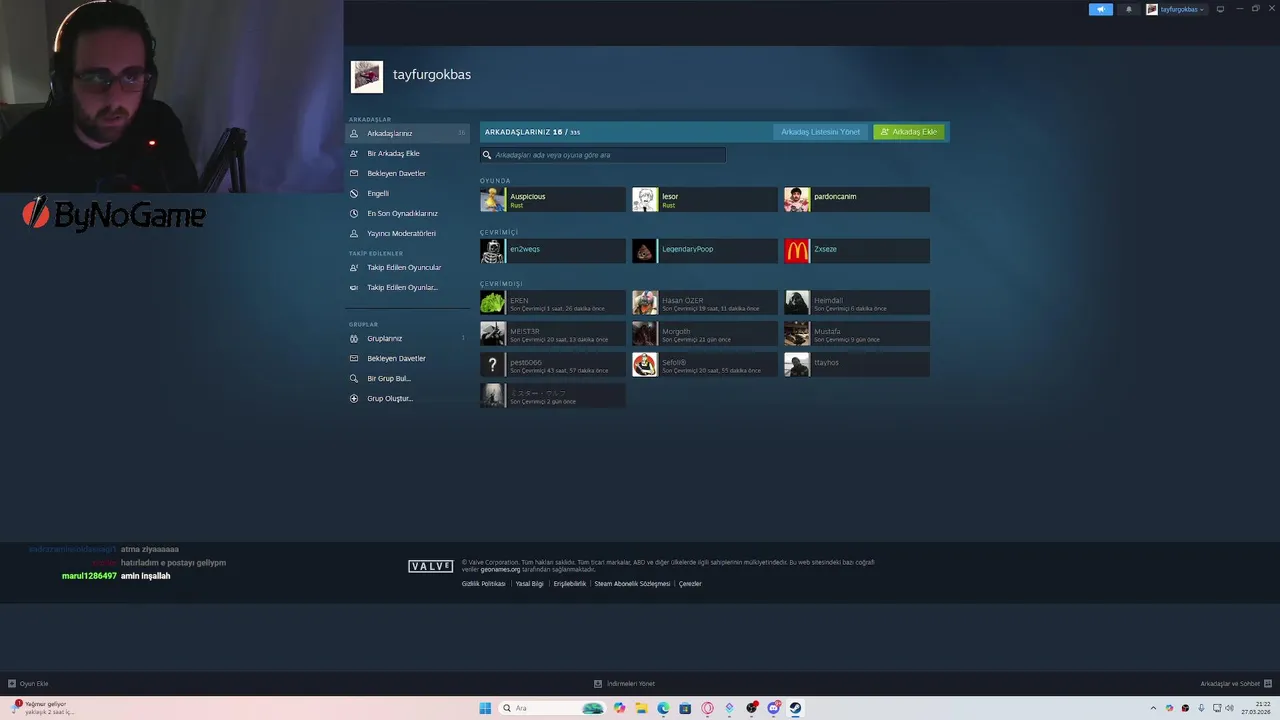This screenshot has height=720, width=1280.
Task: Open the volume control in system tray
Action: [x=1230, y=708]
